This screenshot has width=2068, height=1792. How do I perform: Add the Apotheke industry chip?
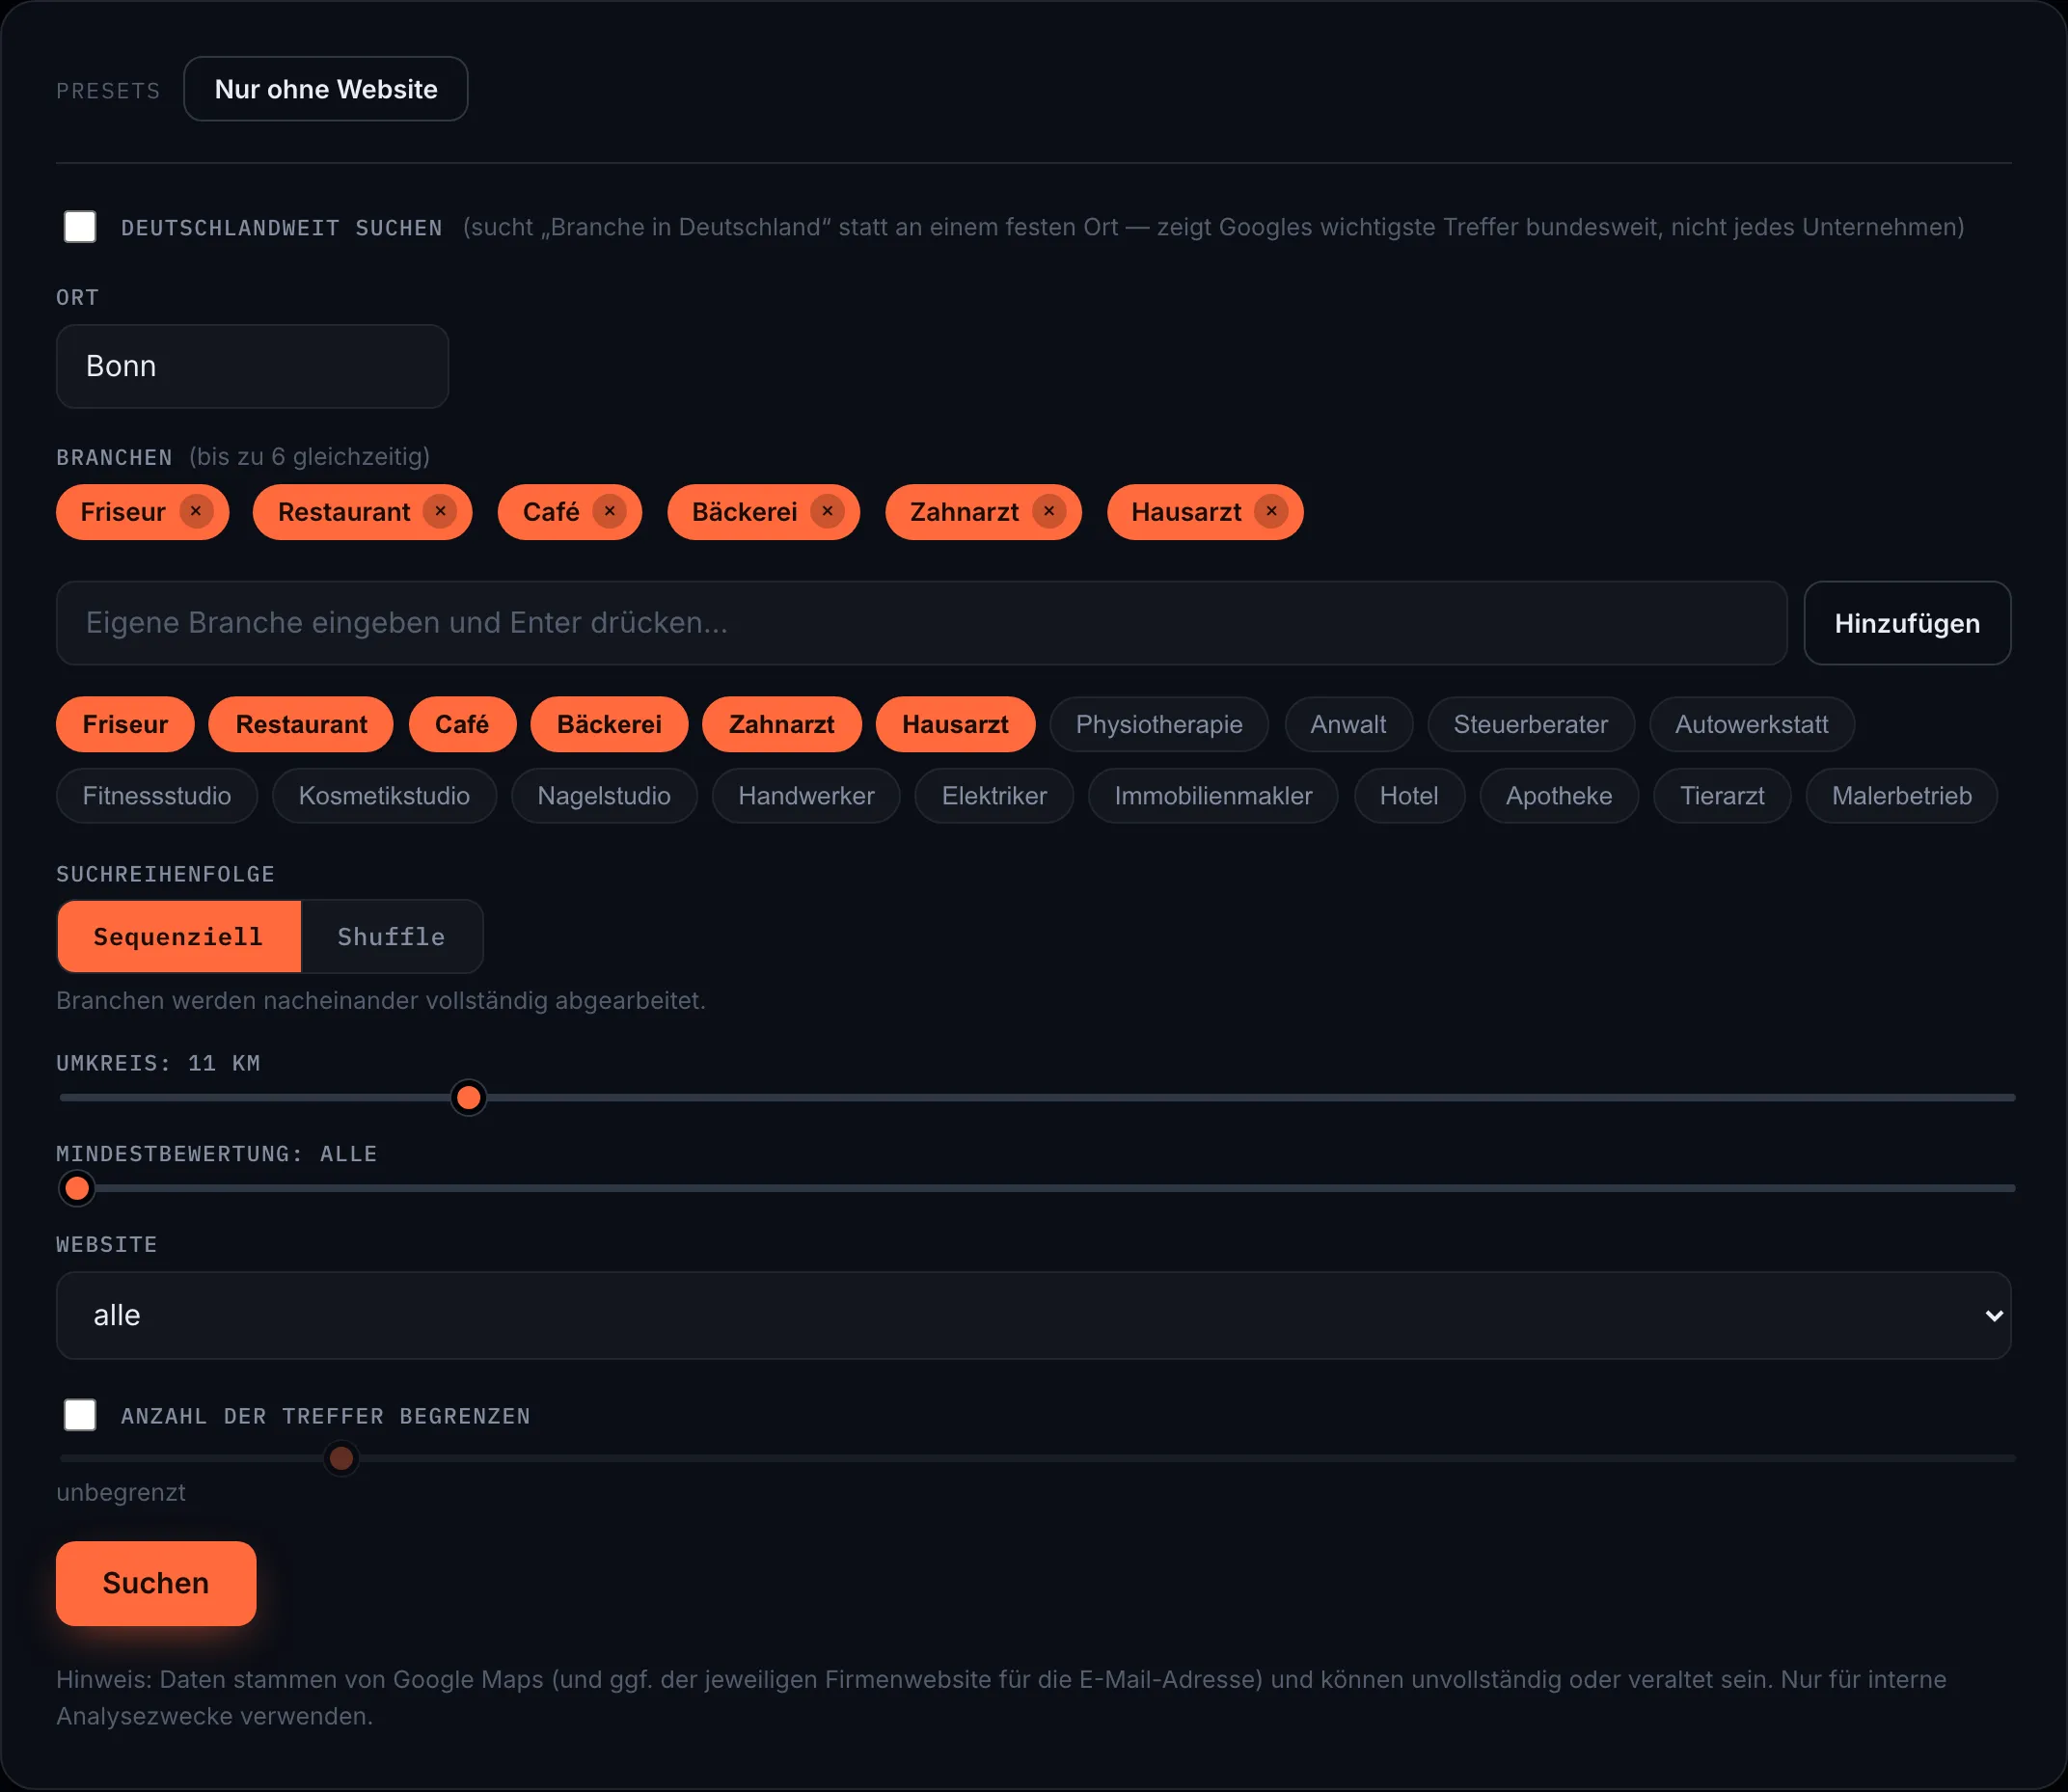(x=1559, y=796)
